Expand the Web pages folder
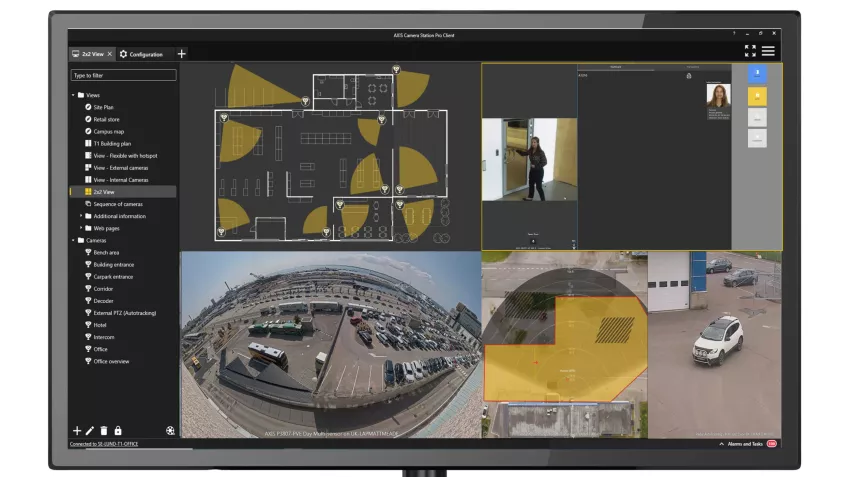The height and width of the screenshot is (477, 848). 81,228
